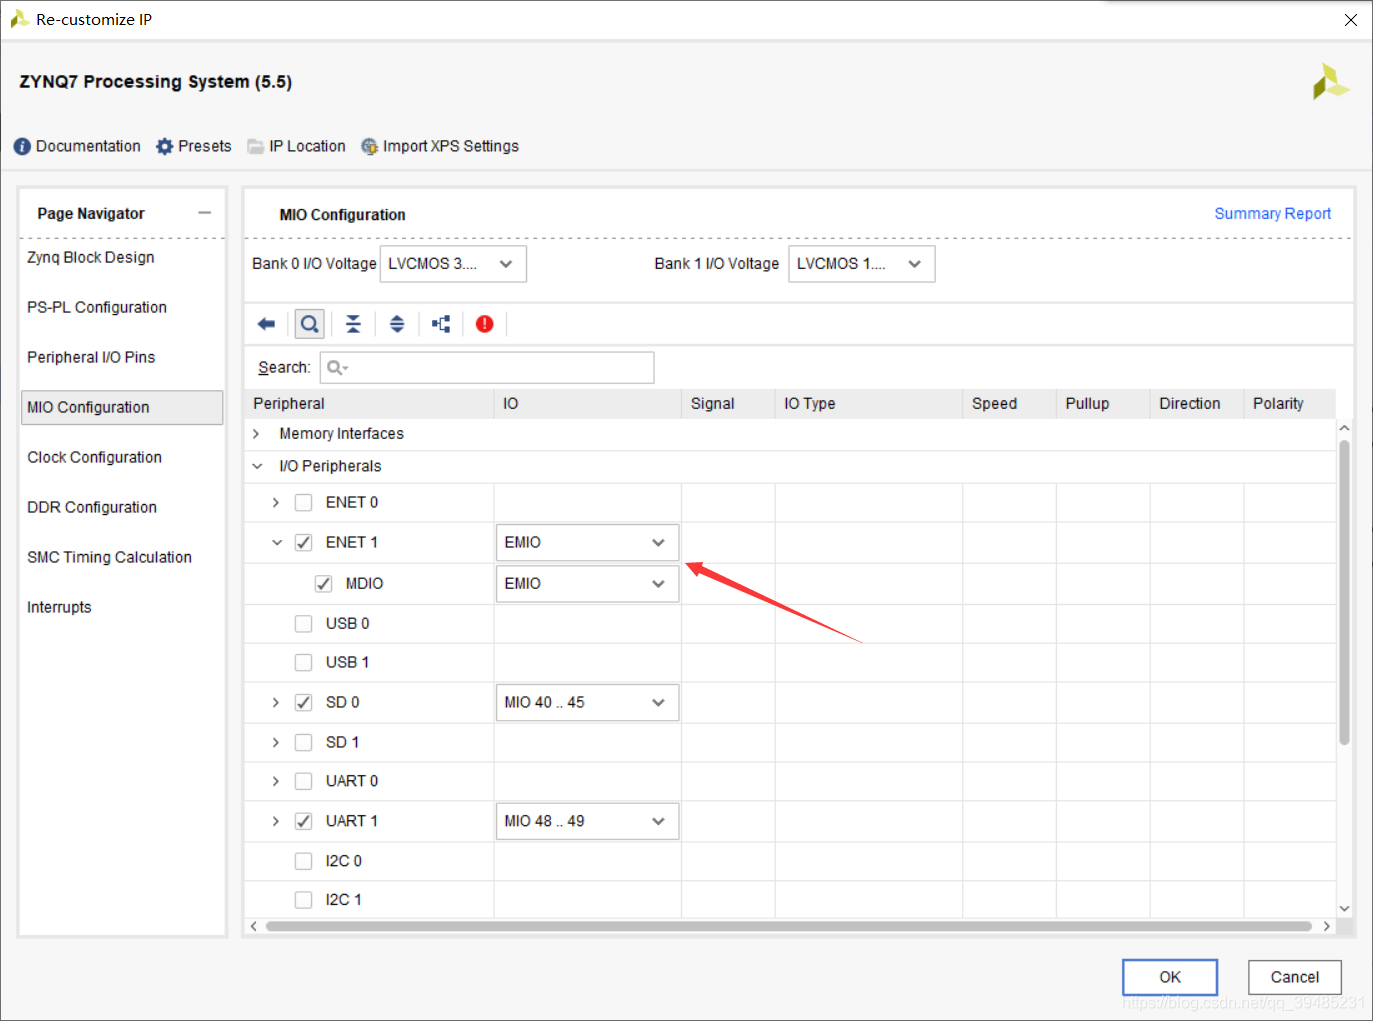Screen dimensions: 1373x1021
Task: Go to Peripheral I/O Pins page
Action: tap(91, 358)
